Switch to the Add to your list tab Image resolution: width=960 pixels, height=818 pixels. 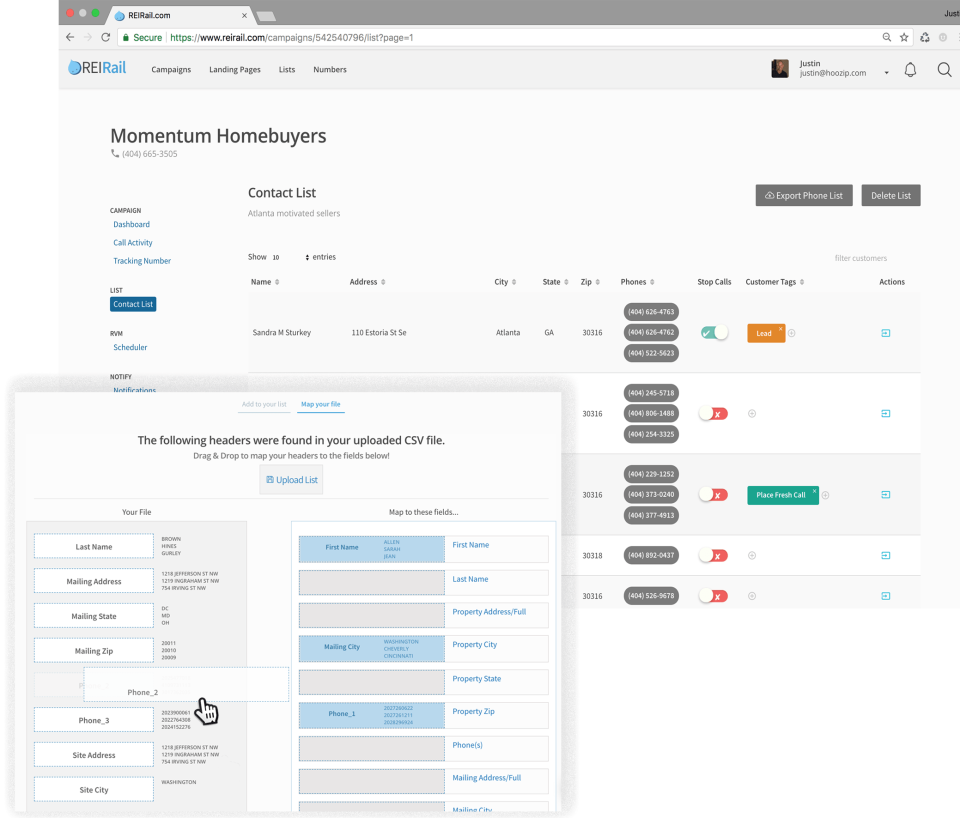point(264,405)
